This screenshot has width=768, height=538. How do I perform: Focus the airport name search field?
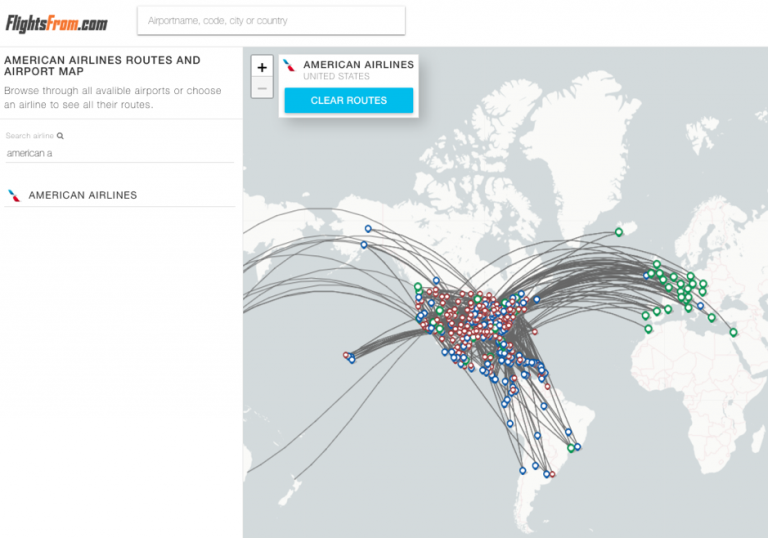click(271, 21)
